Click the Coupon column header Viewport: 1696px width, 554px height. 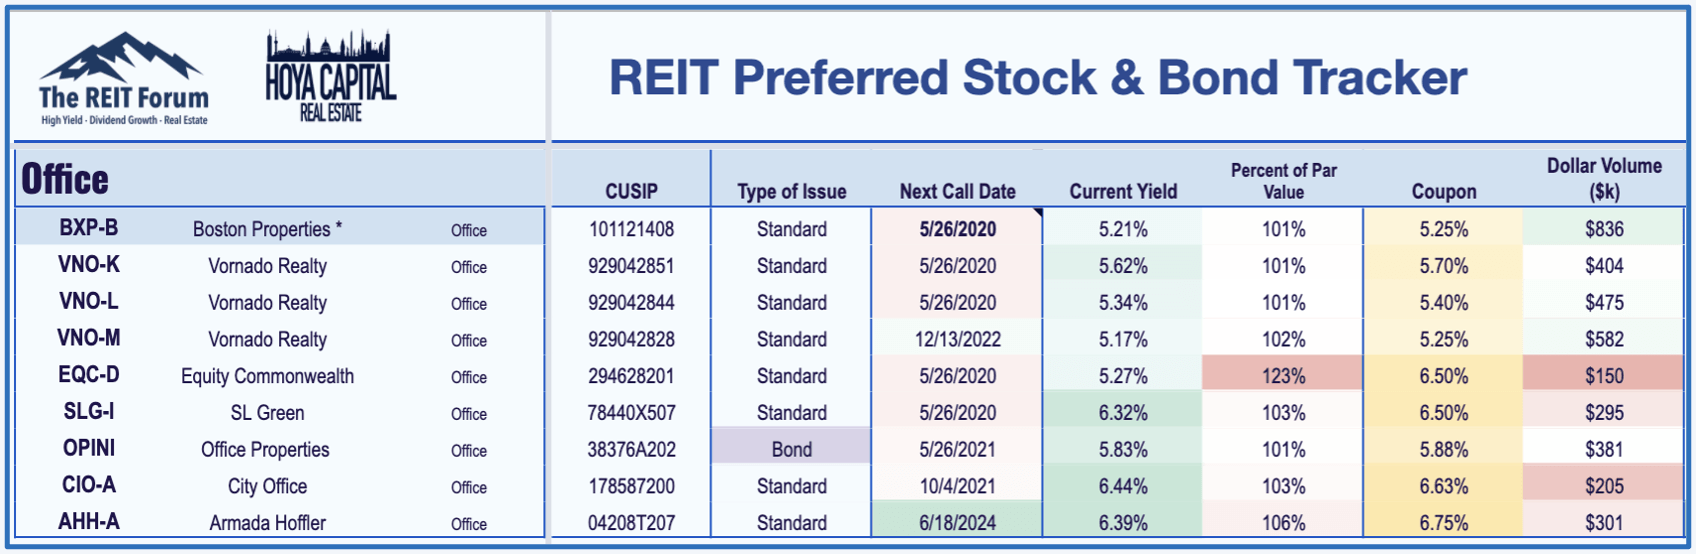(1443, 191)
